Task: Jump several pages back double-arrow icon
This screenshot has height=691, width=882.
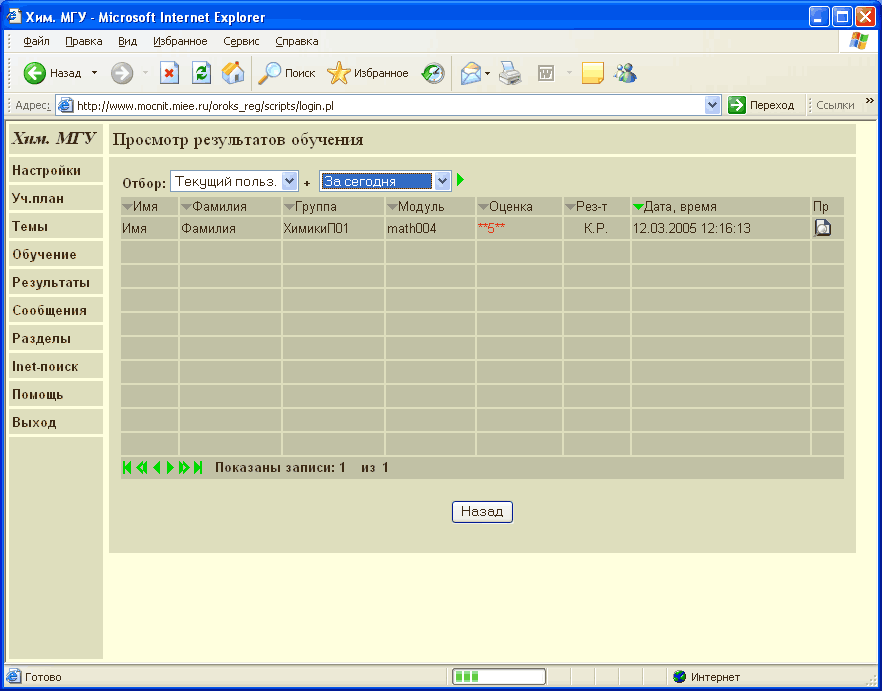Action: point(142,468)
